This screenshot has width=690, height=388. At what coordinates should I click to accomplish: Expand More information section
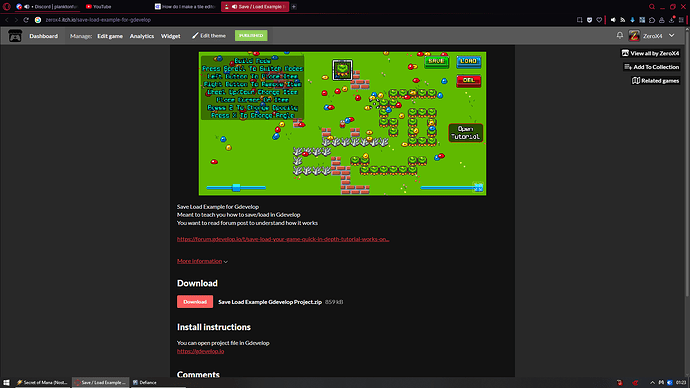[202, 261]
